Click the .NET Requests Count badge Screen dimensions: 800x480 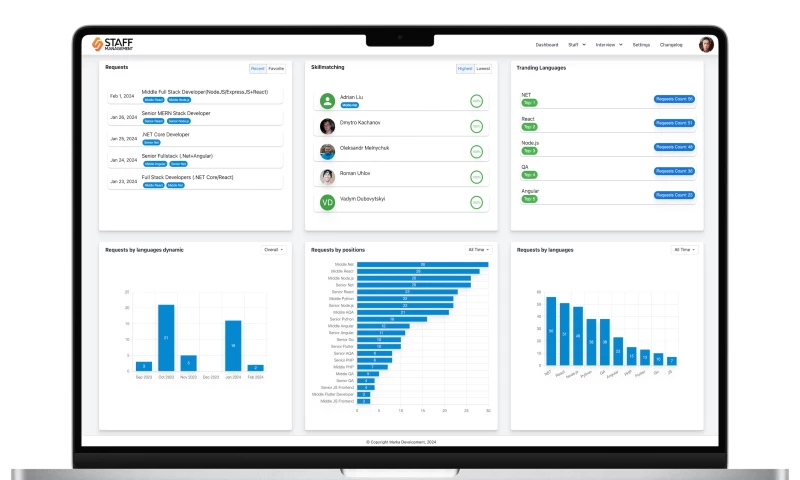[674, 99]
